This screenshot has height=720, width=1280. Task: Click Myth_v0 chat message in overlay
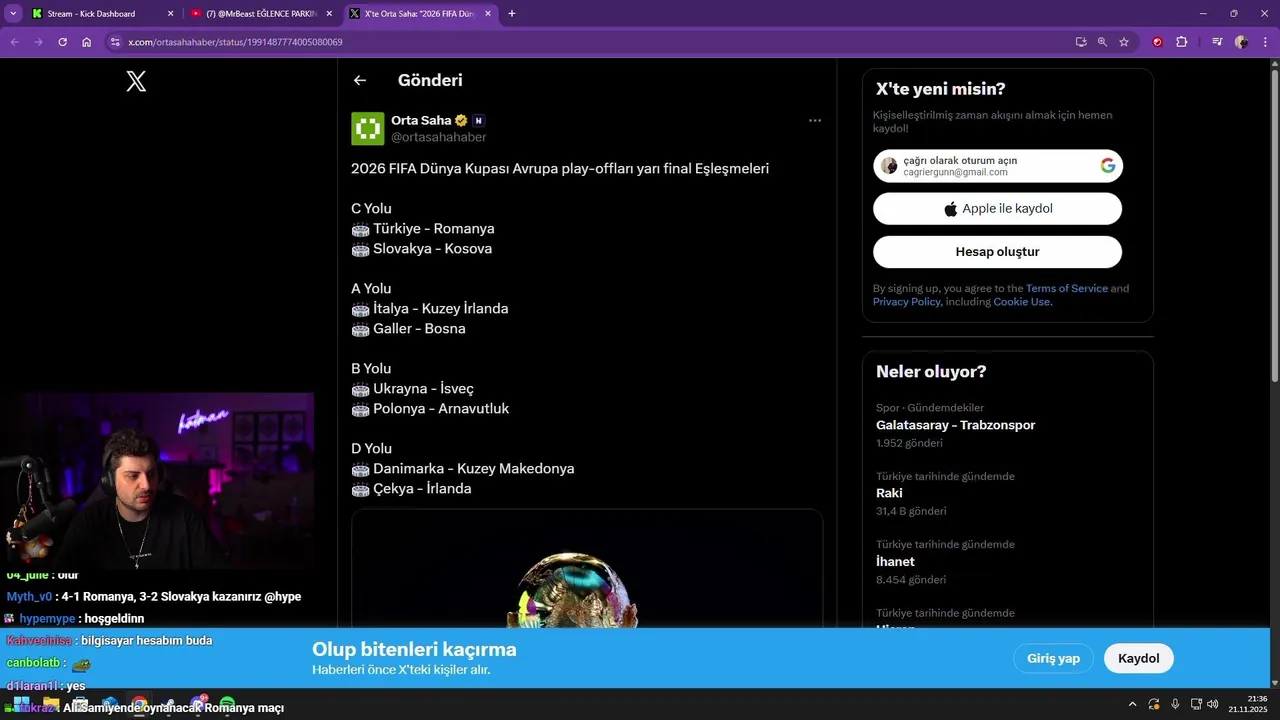coord(154,597)
